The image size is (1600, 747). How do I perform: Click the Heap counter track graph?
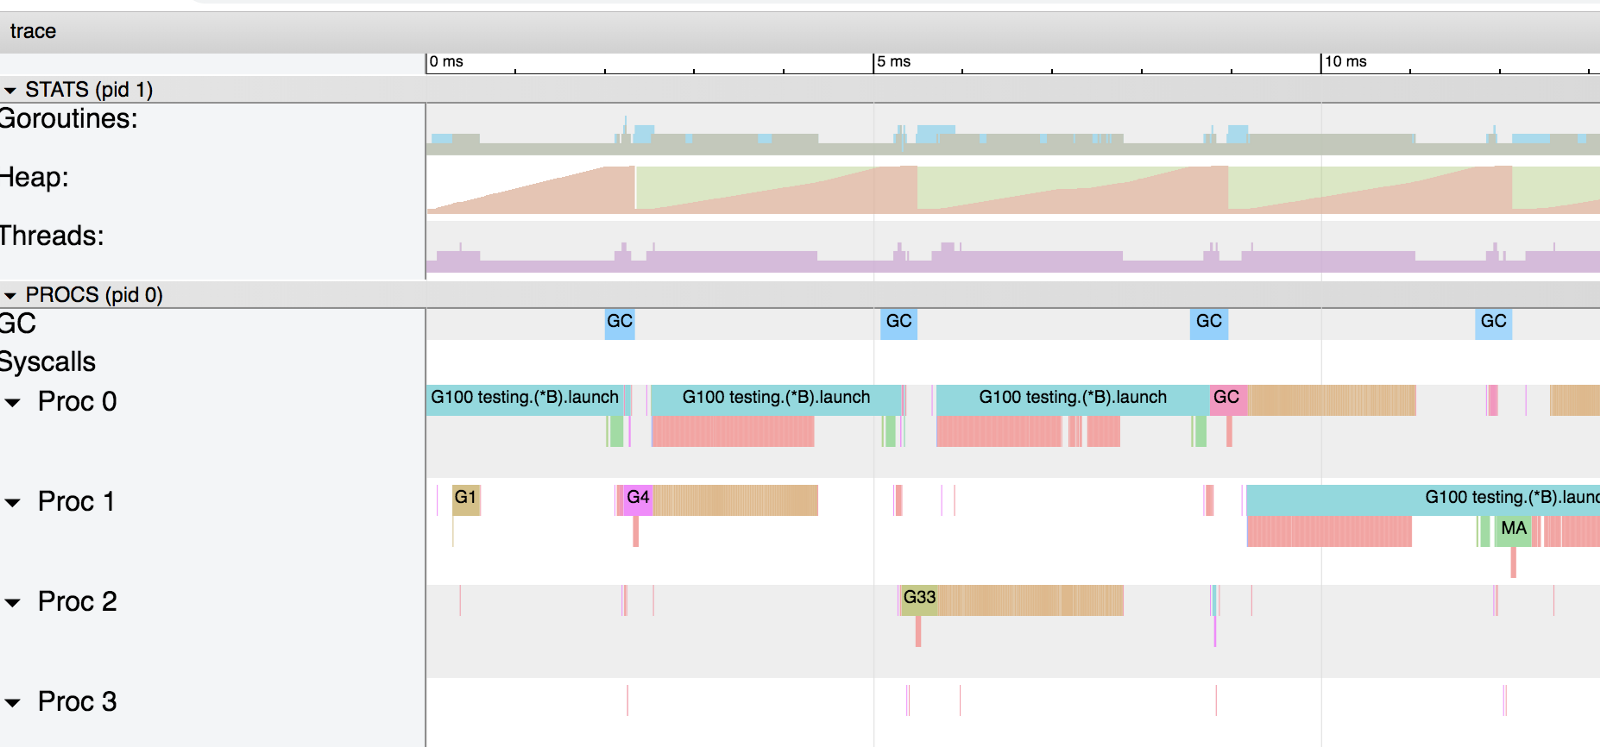click(x=1013, y=189)
